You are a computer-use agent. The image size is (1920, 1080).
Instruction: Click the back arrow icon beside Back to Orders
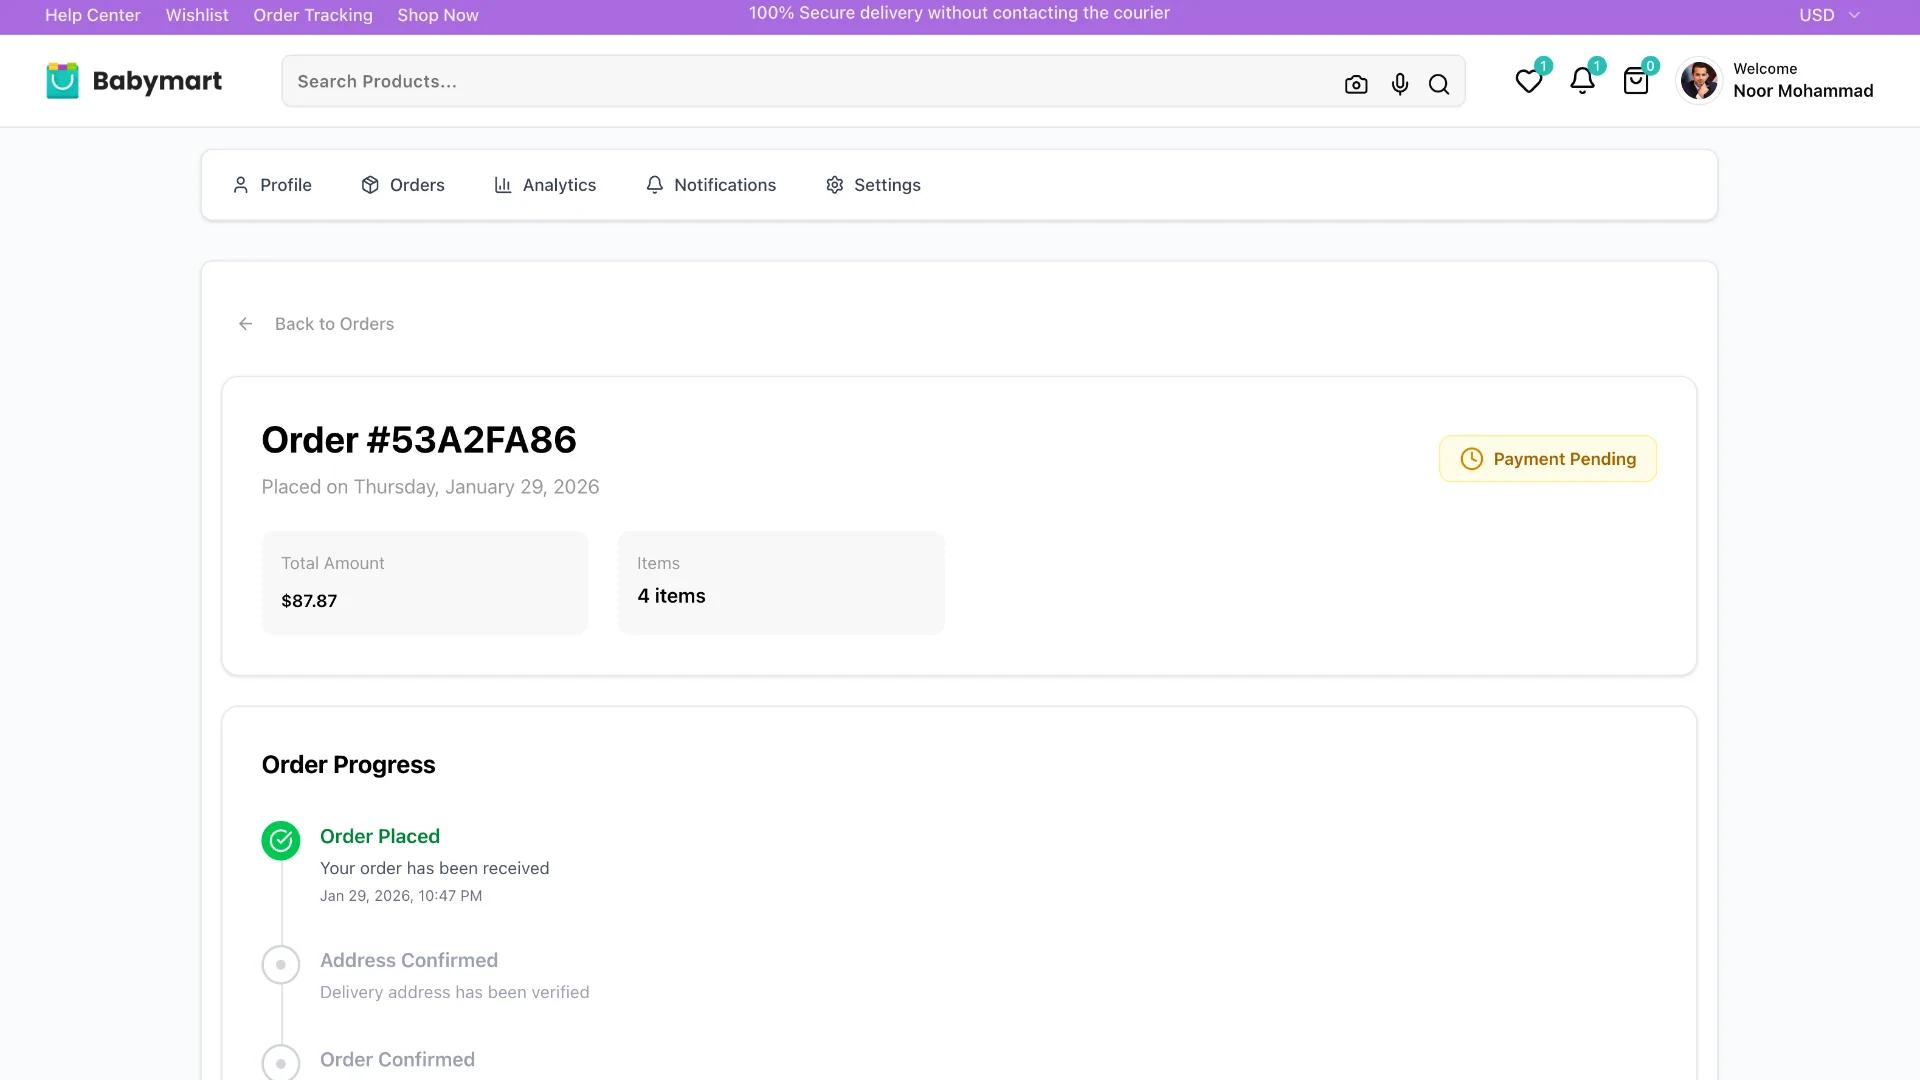(x=245, y=324)
